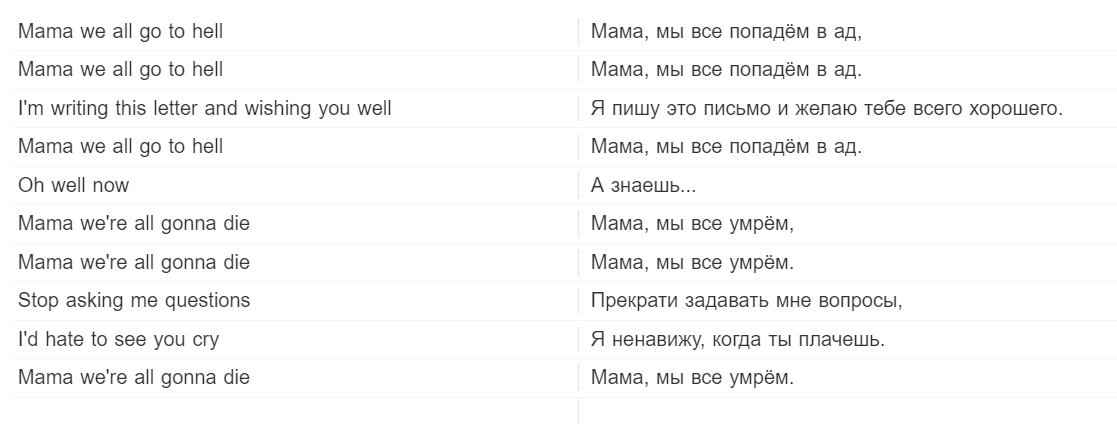Click 'Mama we're all gonna die' above 'Stop asking'
The image size is (1117, 434).
tap(134, 262)
